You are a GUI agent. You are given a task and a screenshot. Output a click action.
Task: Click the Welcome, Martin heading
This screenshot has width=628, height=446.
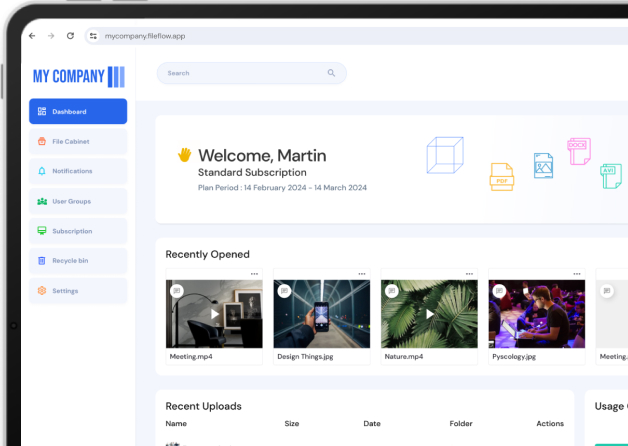(x=262, y=155)
